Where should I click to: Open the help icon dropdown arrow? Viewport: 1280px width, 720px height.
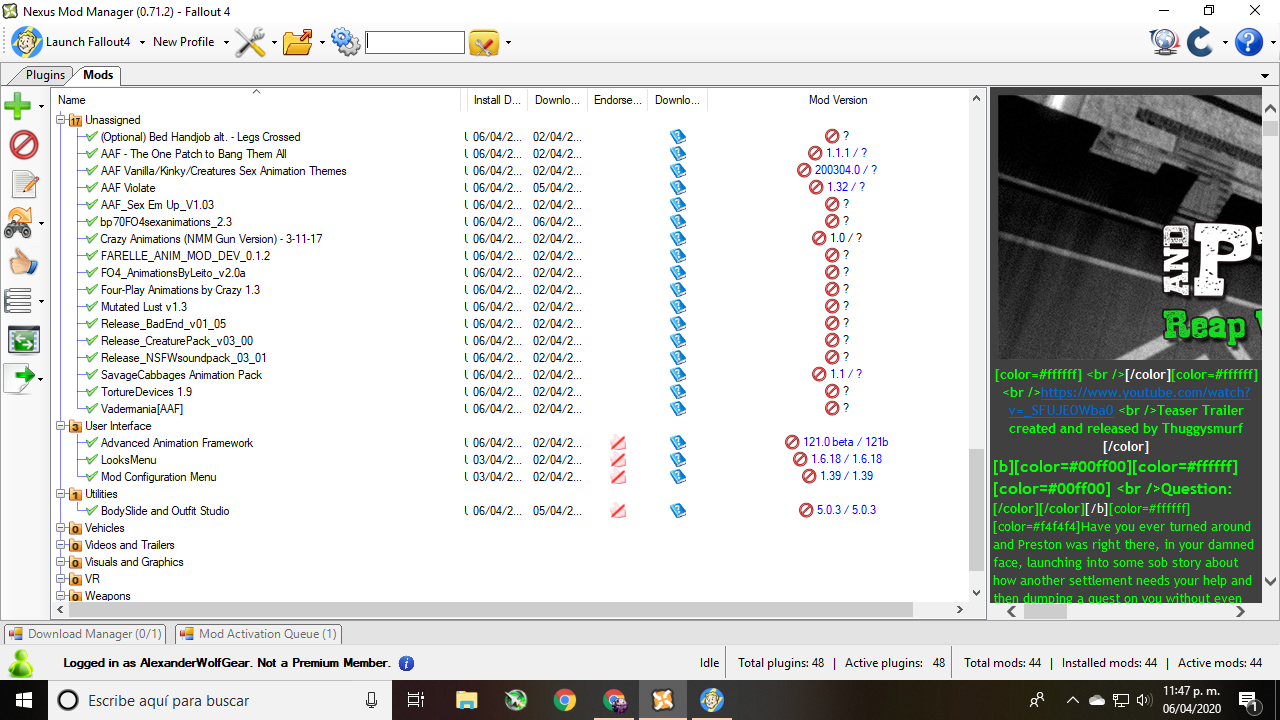click(x=1273, y=42)
